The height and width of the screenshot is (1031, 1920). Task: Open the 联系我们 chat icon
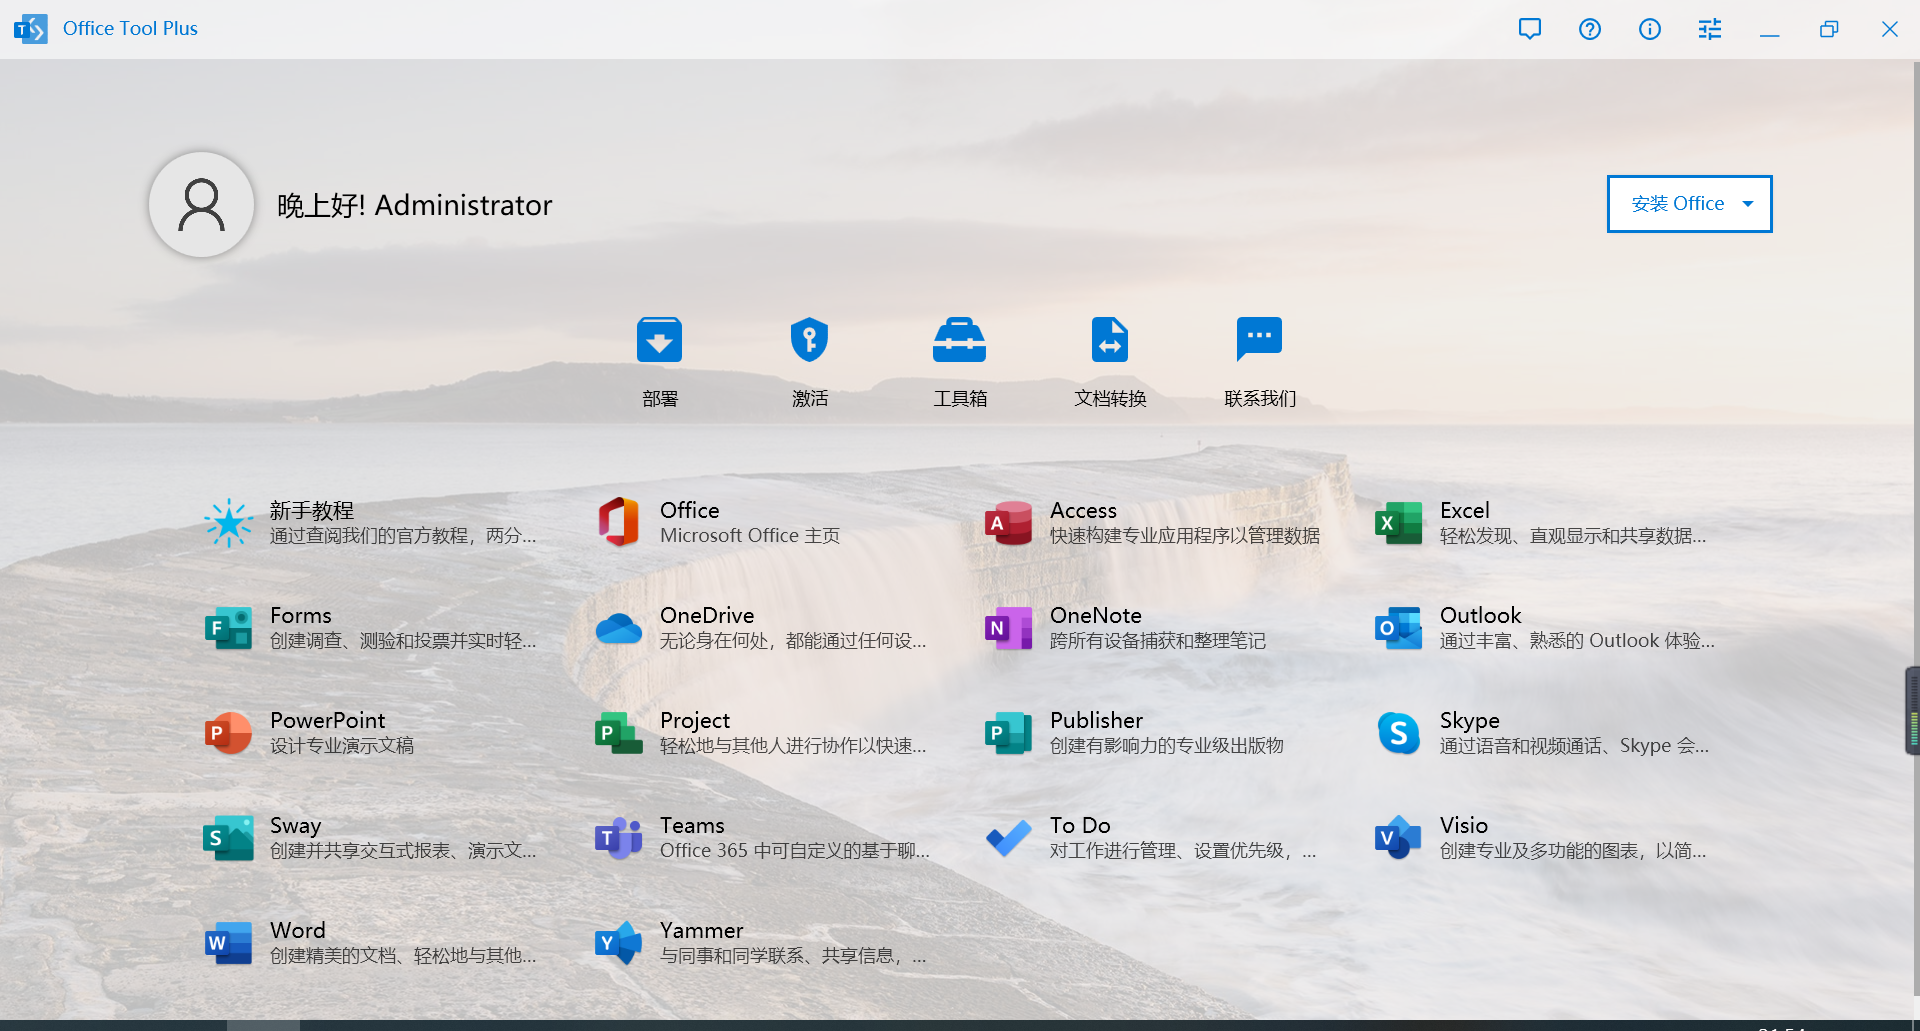(x=1259, y=340)
